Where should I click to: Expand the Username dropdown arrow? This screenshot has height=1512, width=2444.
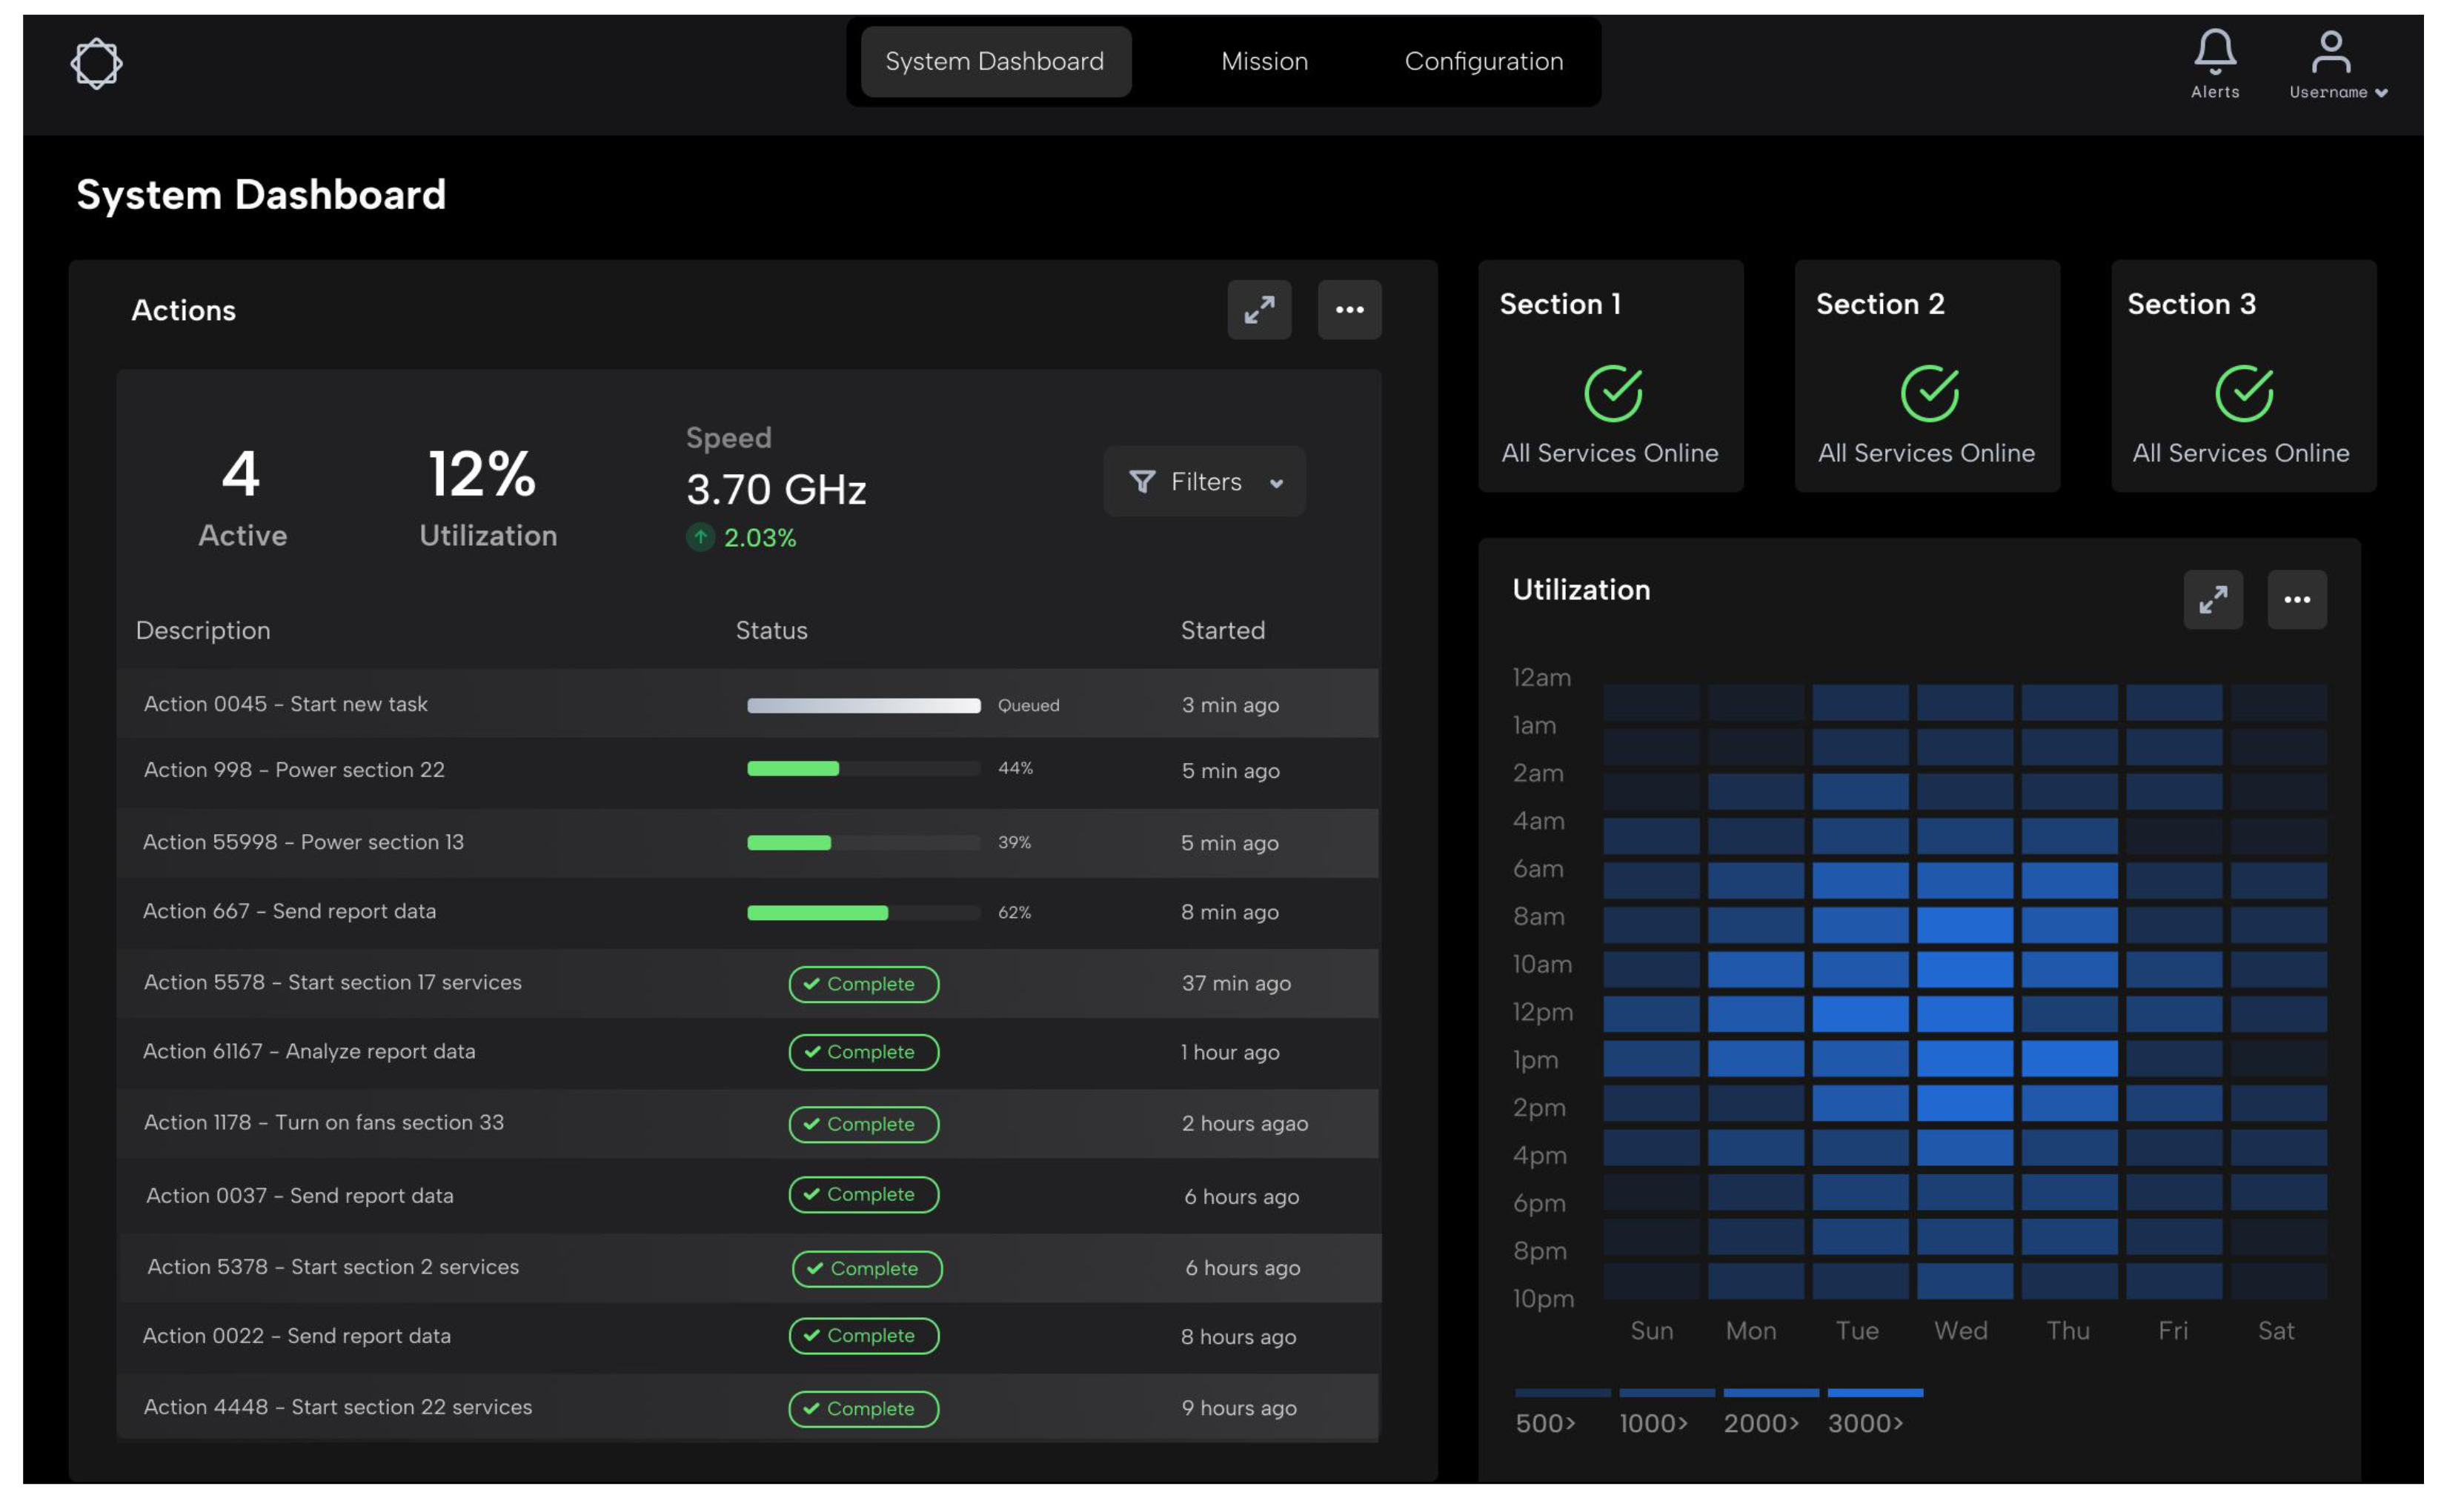(2381, 93)
